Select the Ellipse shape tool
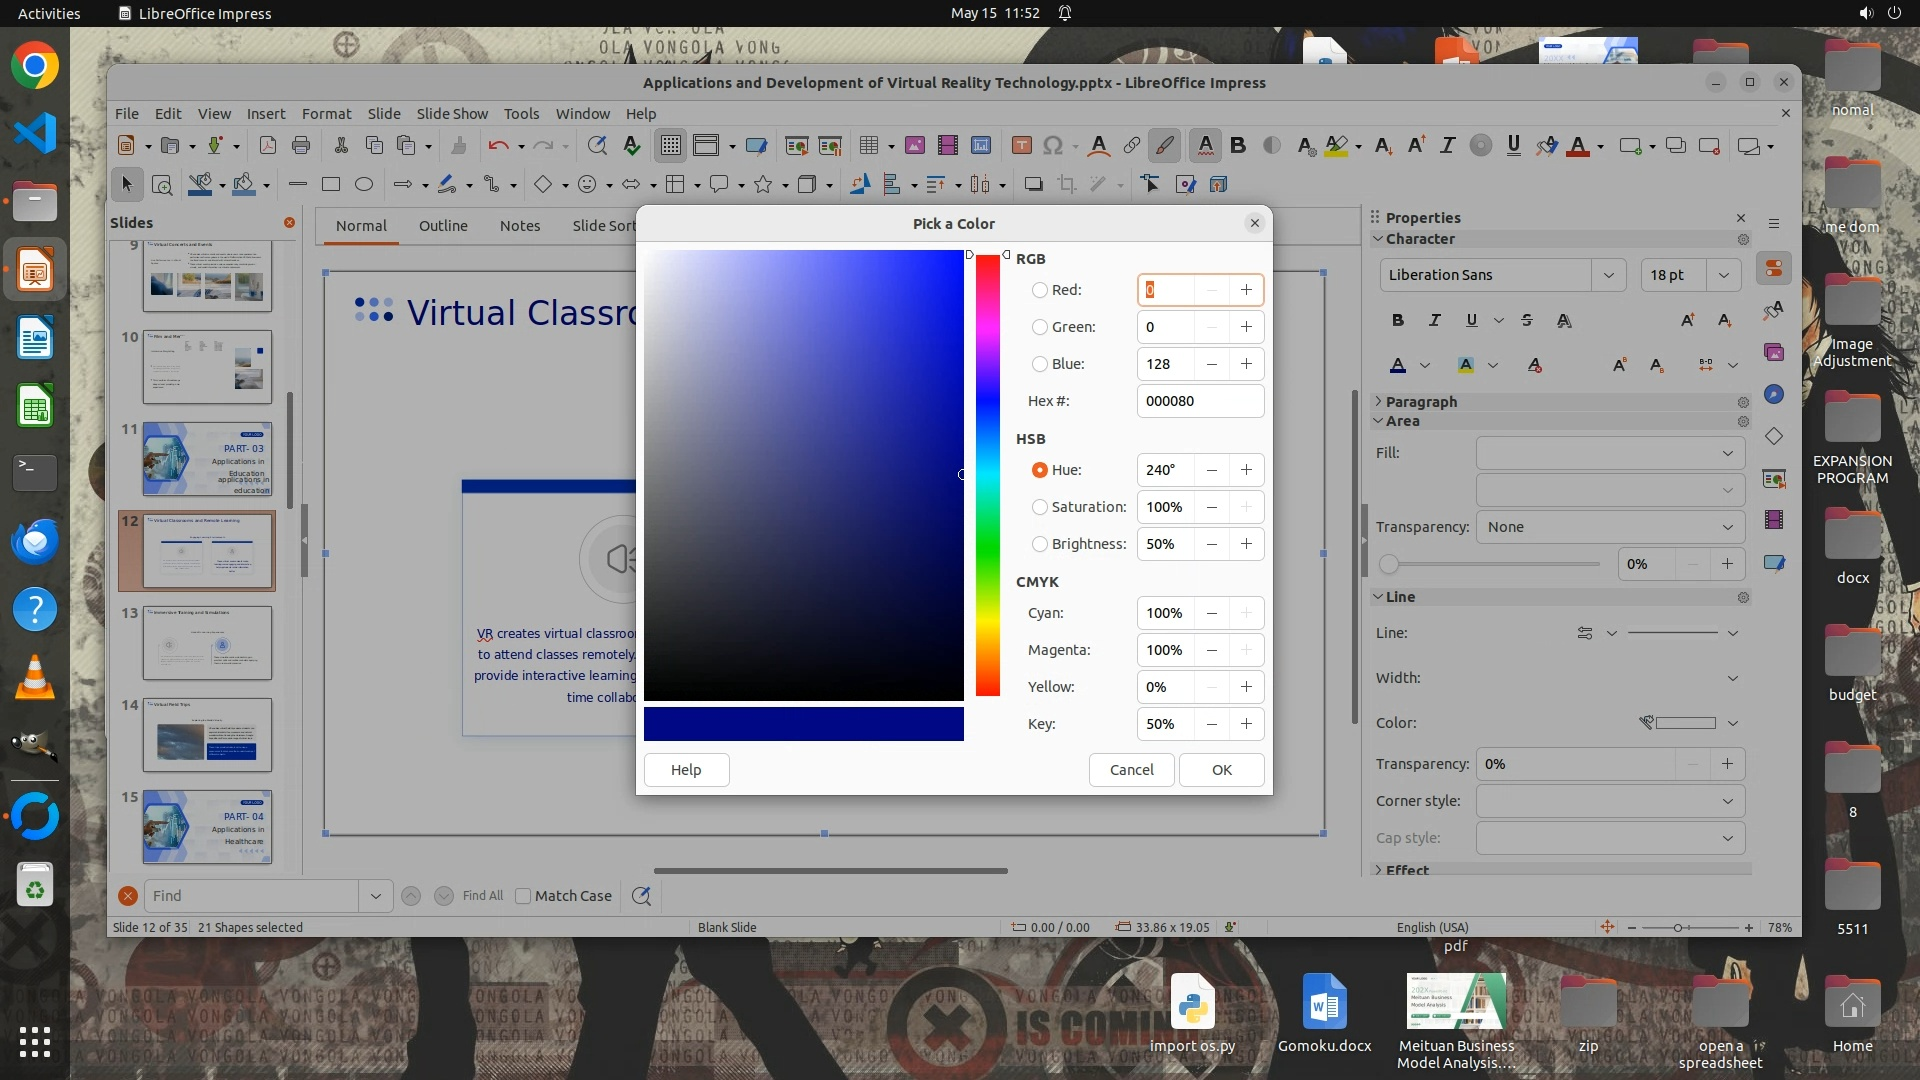Image resolution: width=1920 pixels, height=1080 pixels. [364, 184]
